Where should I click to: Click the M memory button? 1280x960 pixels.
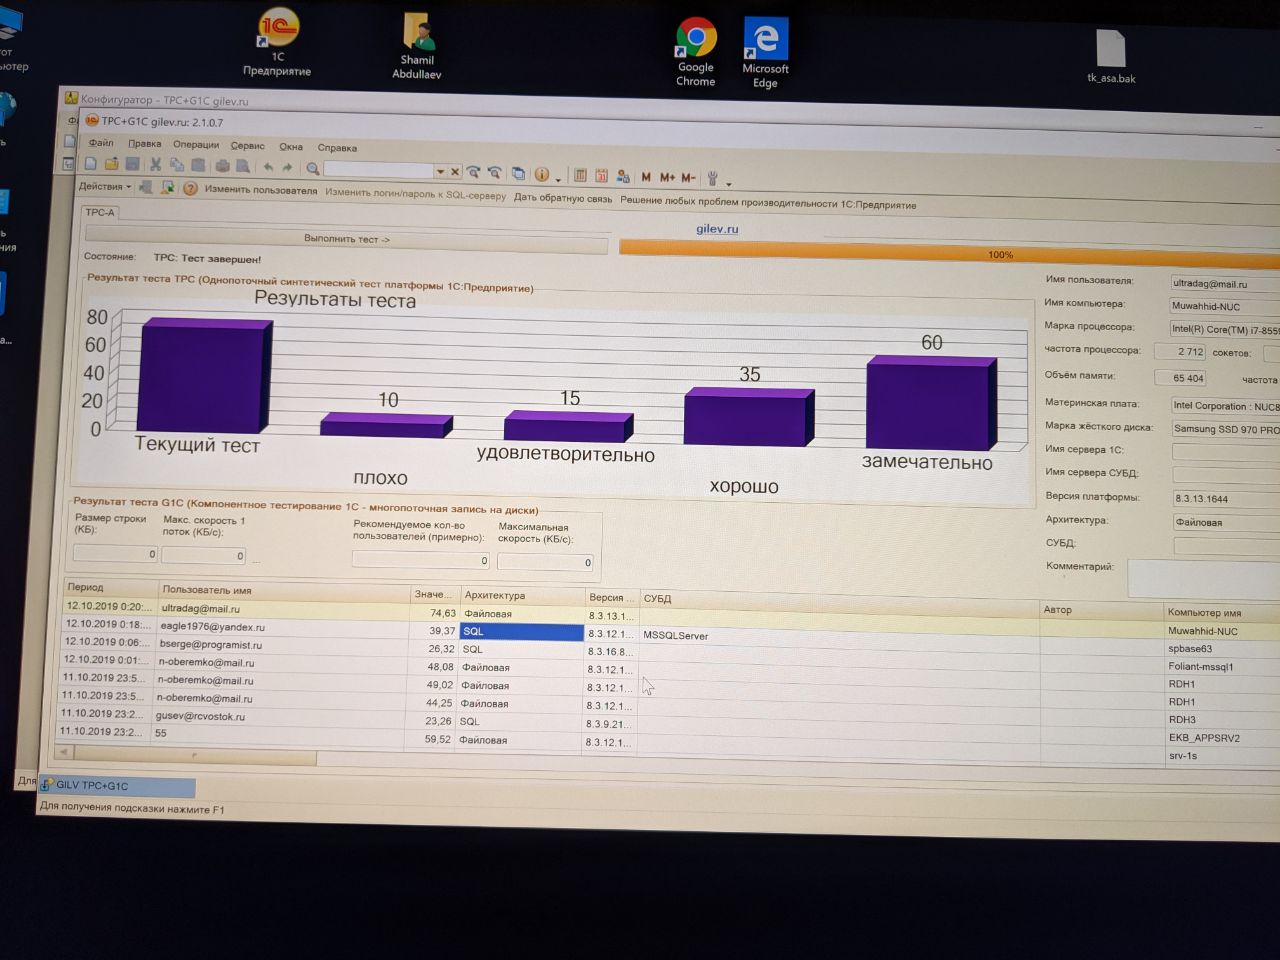coord(646,177)
